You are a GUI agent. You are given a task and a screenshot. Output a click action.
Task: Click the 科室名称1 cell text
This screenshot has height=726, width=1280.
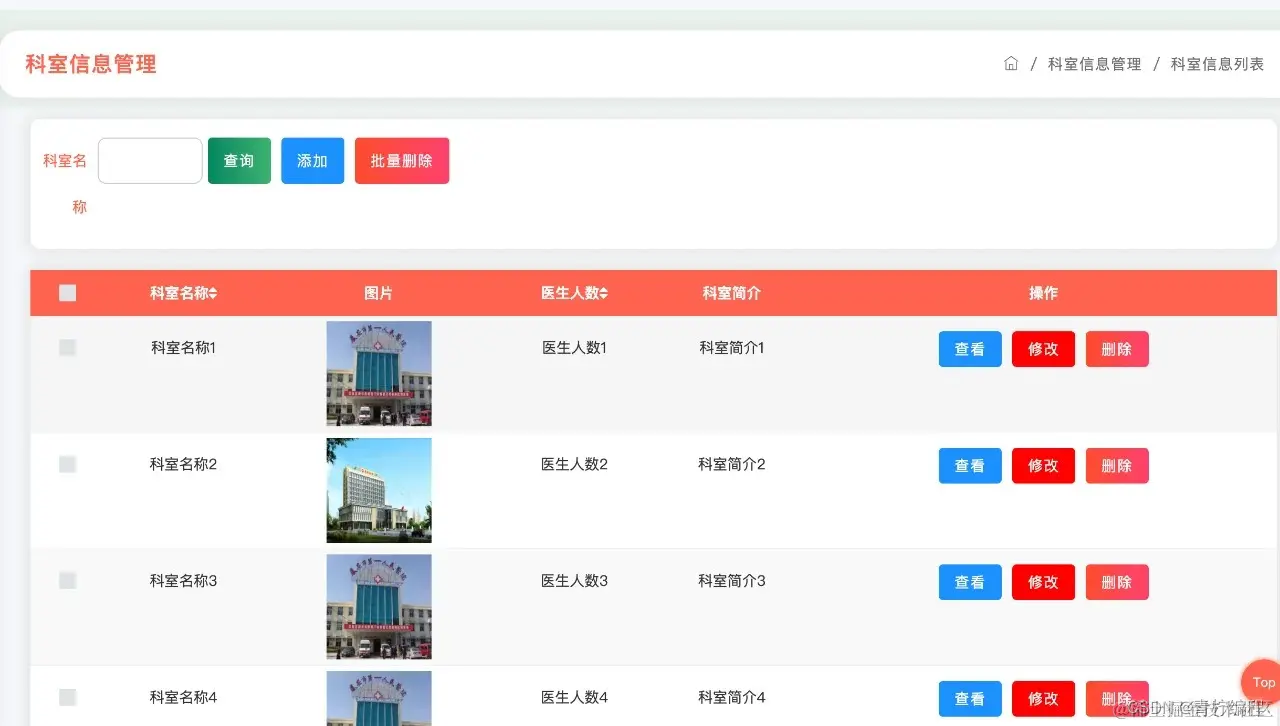pos(183,347)
